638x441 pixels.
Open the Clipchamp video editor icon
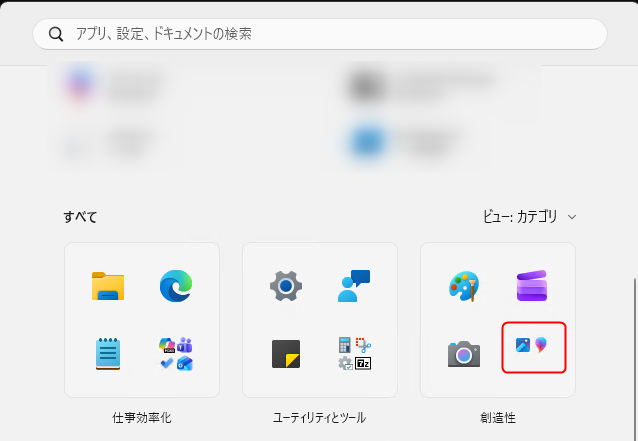(x=532, y=286)
